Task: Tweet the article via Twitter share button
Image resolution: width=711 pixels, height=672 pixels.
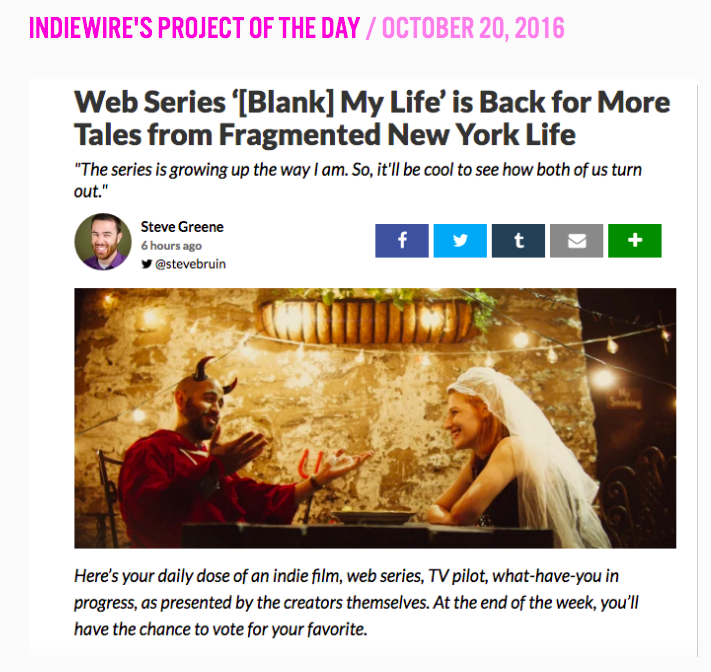Action: 460,240
